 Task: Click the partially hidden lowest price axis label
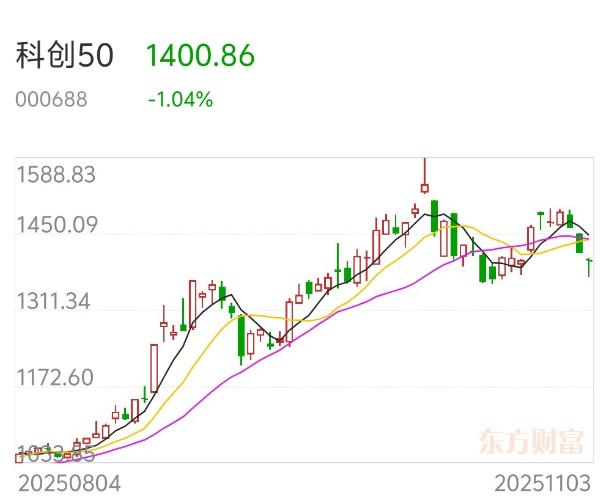click(56, 452)
